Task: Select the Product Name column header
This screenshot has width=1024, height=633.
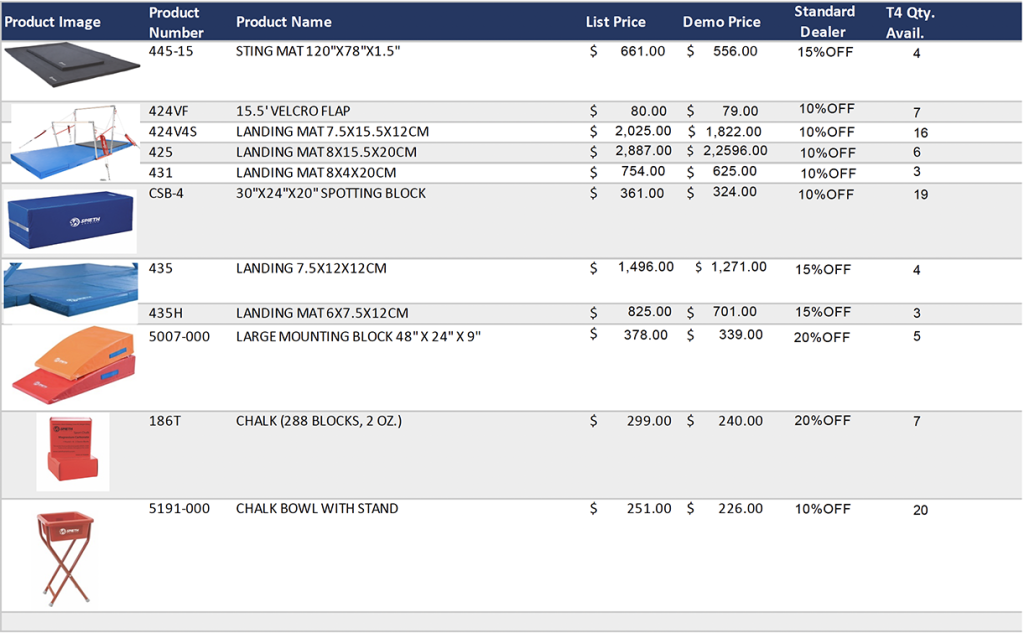Action: 283,22
